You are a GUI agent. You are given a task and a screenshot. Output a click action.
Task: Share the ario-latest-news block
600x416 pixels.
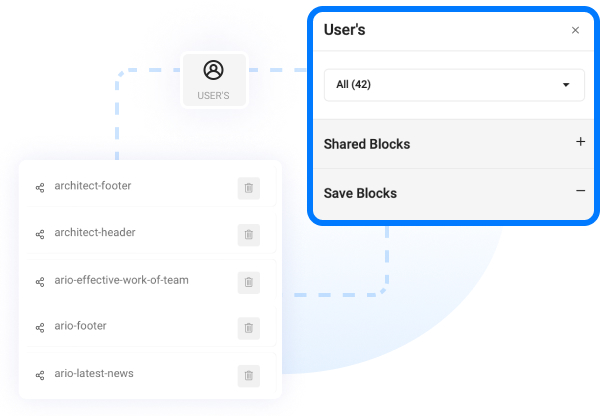point(40,375)
